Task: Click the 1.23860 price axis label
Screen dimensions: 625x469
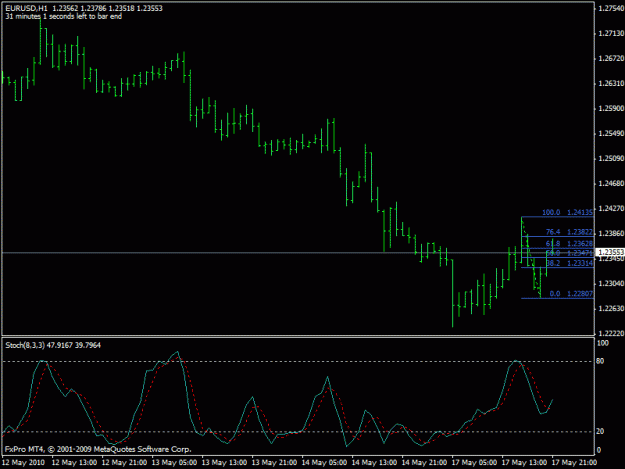Action: (x=611, y=234)
